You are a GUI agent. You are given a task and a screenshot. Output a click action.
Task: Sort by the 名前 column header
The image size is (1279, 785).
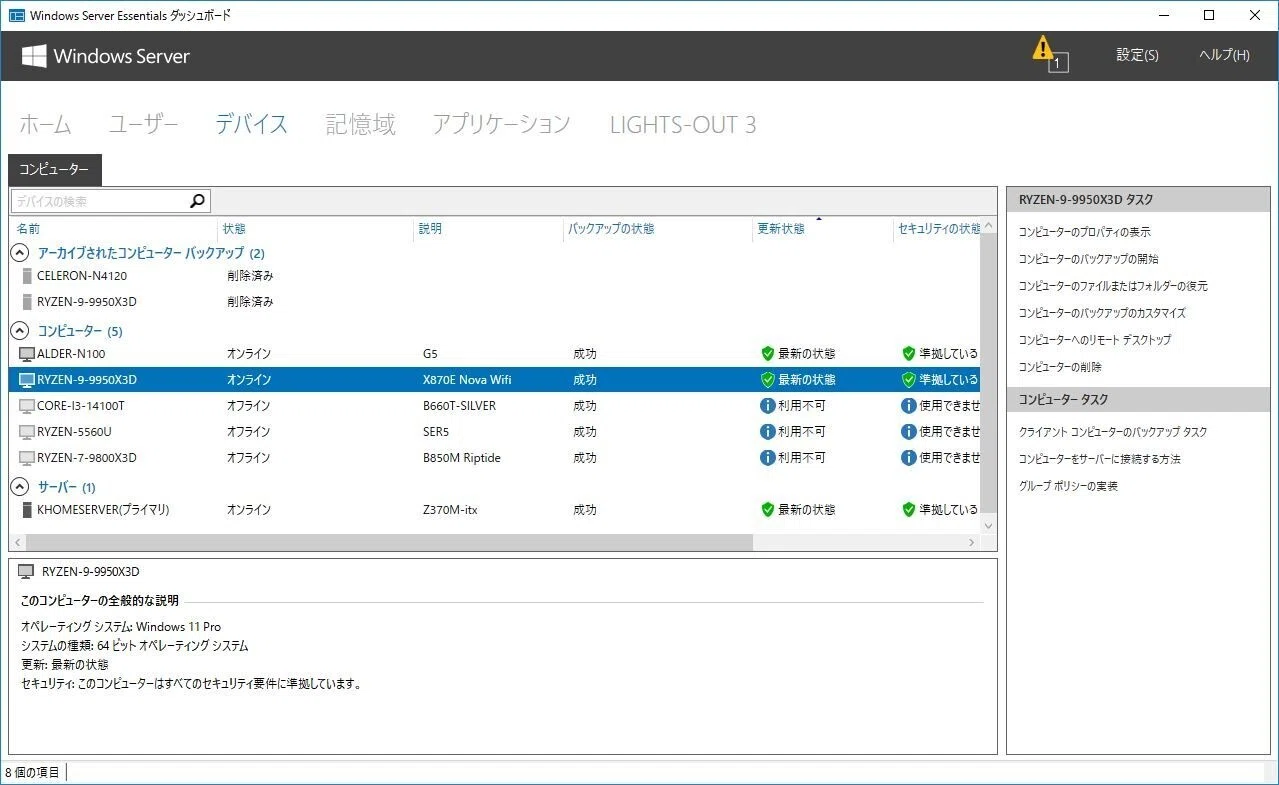[x=28, y=229]
